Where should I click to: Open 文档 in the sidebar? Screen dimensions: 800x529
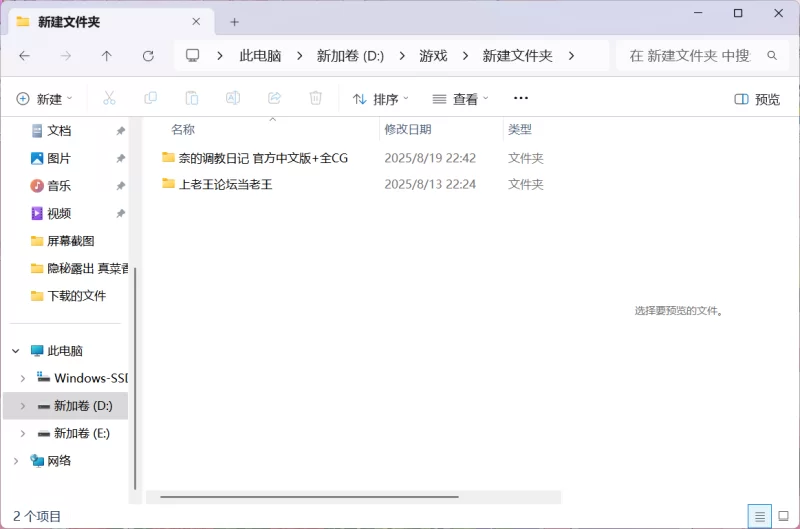pos(59,131)
